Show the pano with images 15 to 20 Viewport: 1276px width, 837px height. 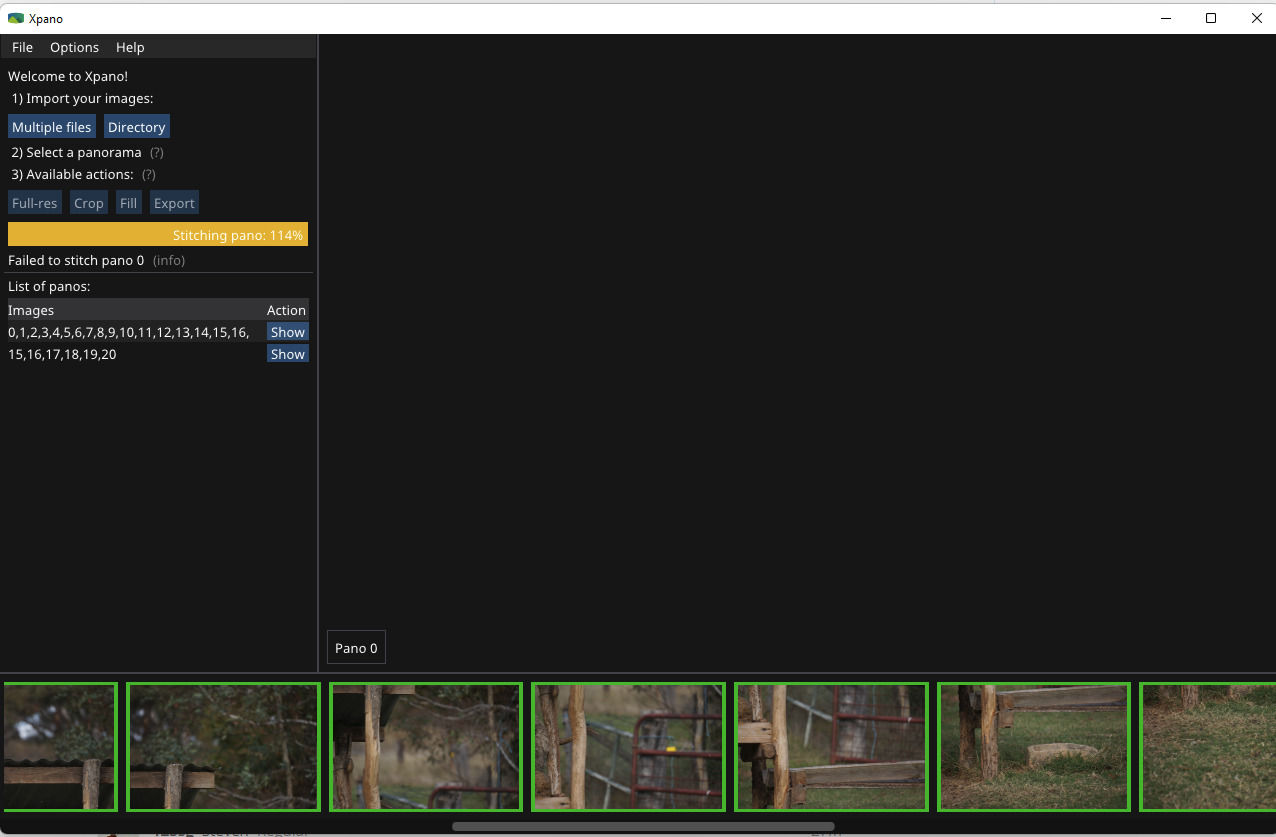287,354
